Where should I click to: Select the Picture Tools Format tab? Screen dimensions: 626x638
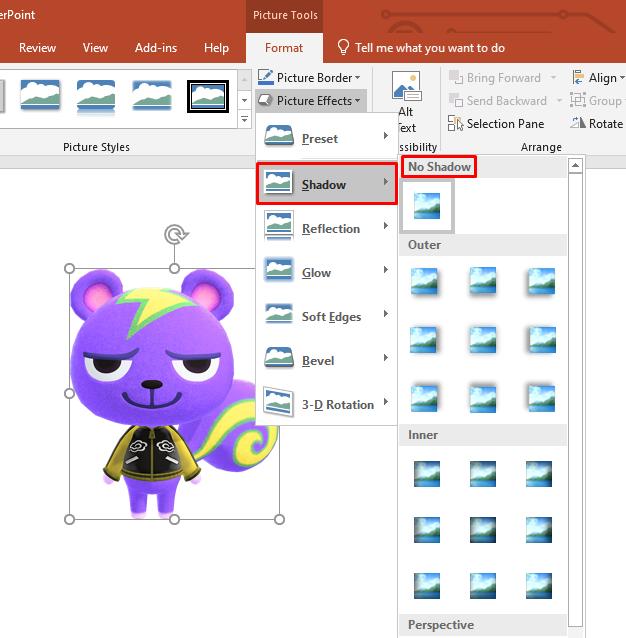coord(284,48)
